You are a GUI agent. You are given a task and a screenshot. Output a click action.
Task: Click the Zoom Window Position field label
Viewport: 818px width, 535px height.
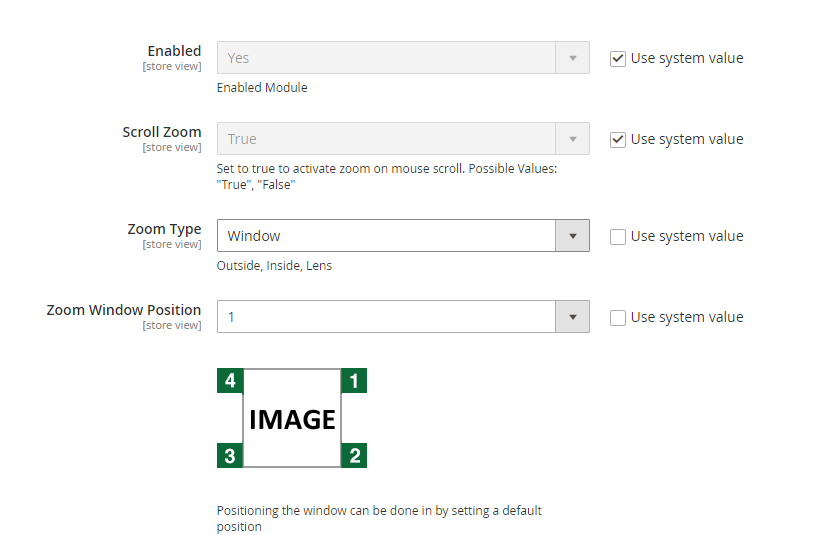click(124, 310)
